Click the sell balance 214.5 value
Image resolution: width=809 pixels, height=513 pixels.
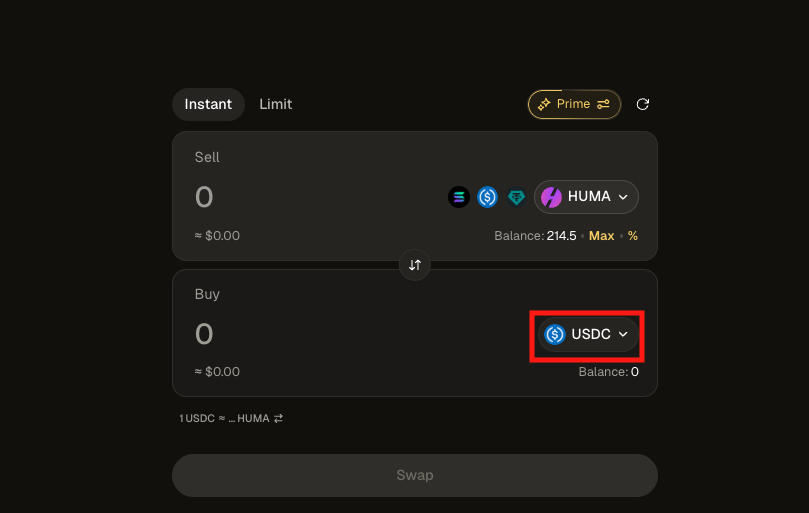[x=561, y=236]
